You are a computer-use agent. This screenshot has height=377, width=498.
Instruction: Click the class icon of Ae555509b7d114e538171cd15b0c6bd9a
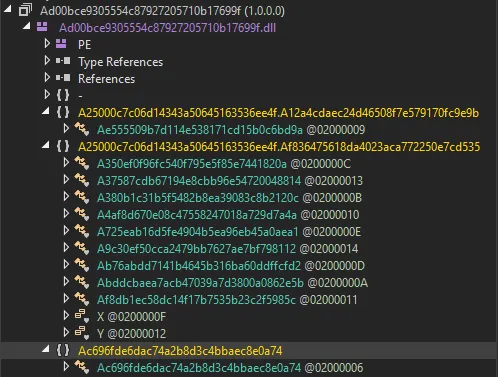click(82, 129)
